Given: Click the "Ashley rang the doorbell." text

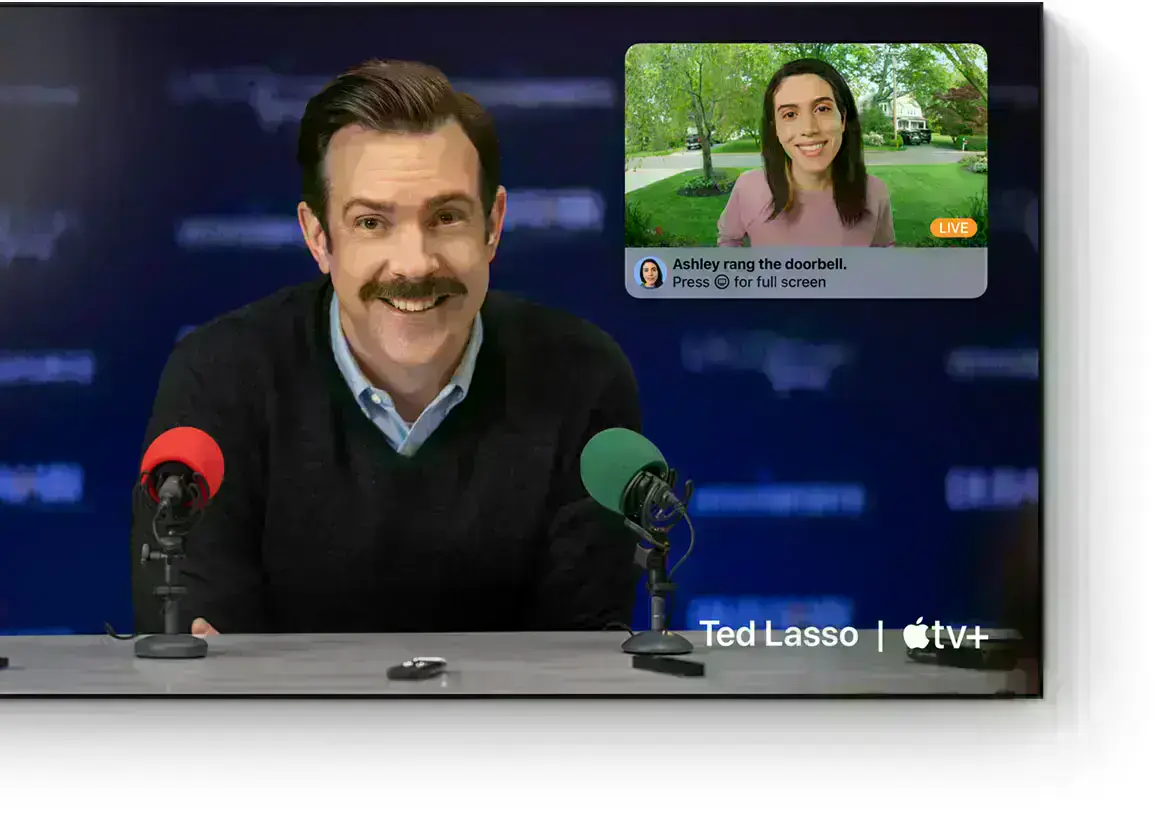Looking at the screenshot, I should coord(759,264).
